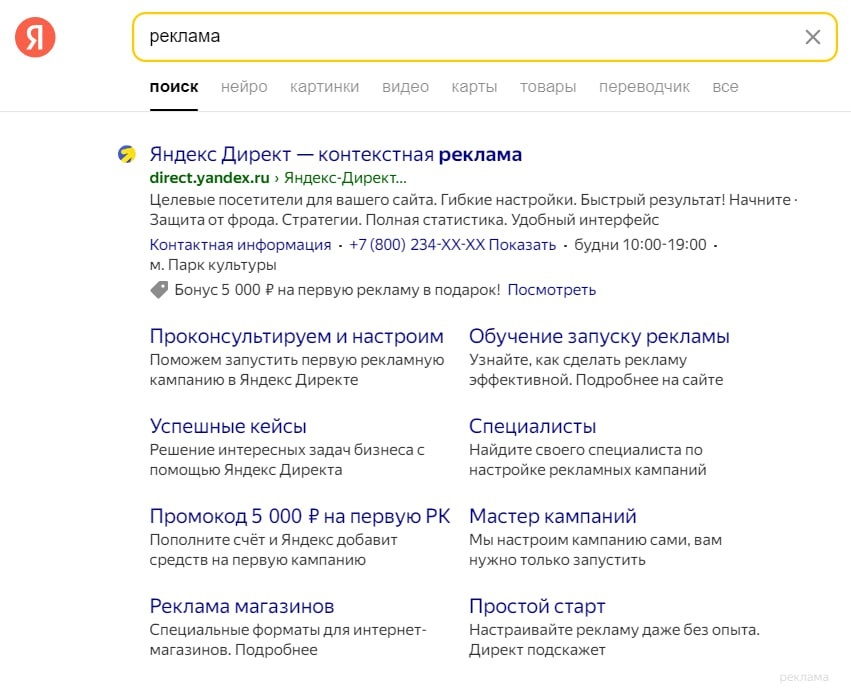Open the 'Контактная информация' link
Screen dimensions: 851x700
tap(240, 245)
